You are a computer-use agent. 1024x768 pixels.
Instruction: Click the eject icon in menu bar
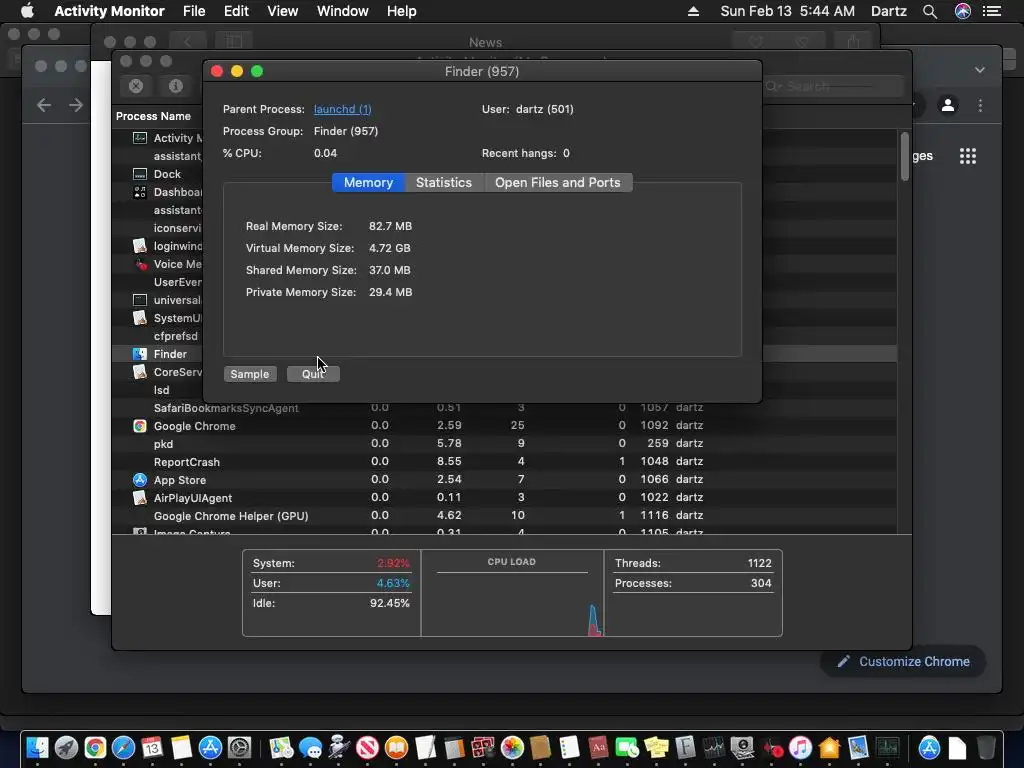pyautogui.click(x=693, y=11)
